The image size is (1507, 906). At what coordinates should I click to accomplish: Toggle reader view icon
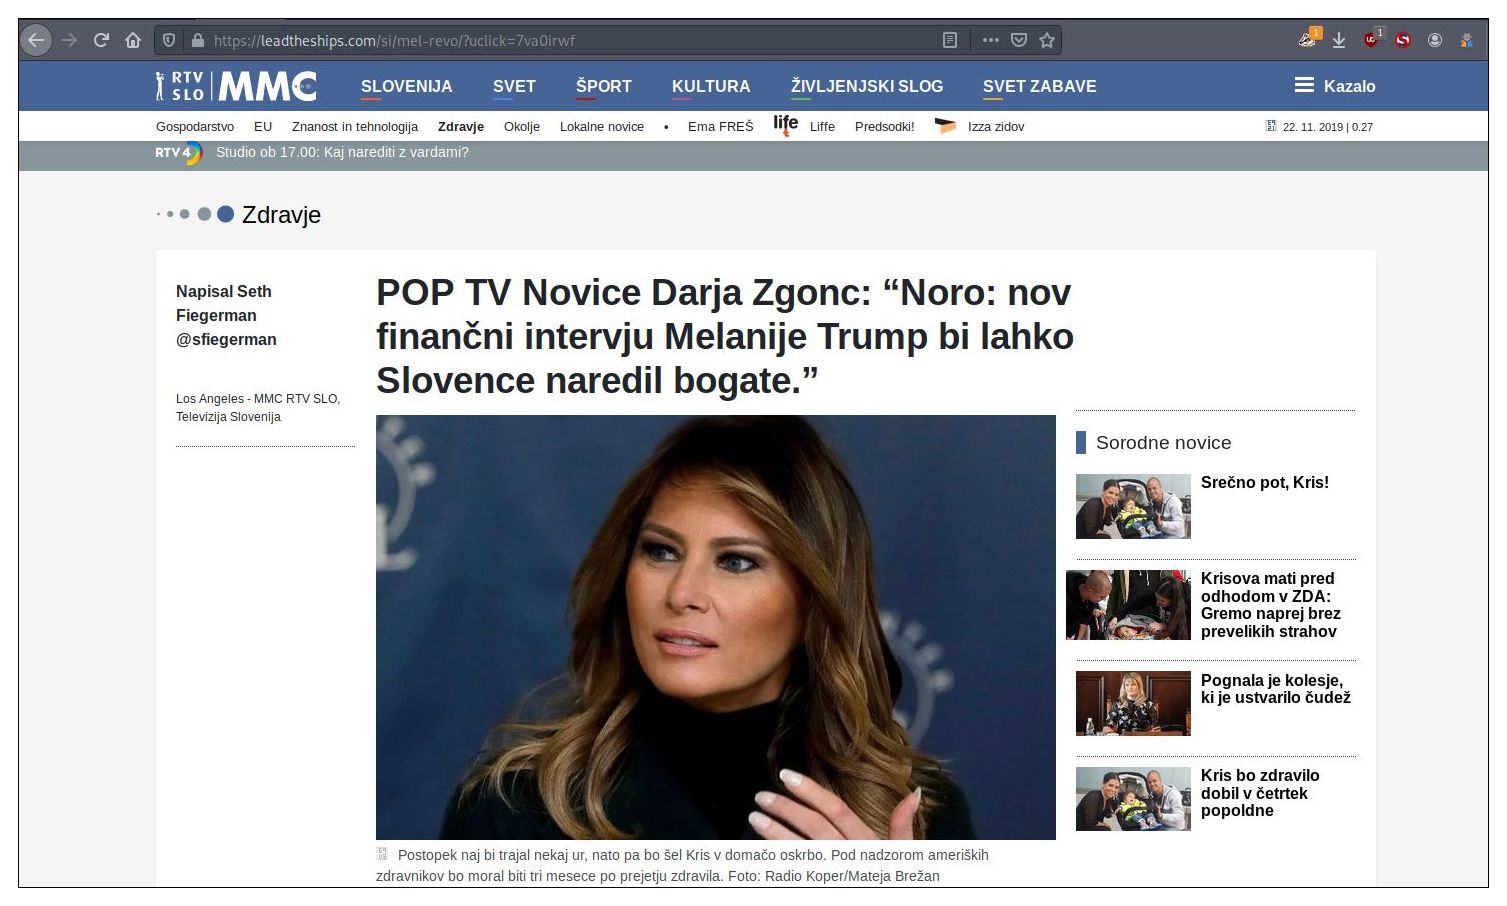950,40
